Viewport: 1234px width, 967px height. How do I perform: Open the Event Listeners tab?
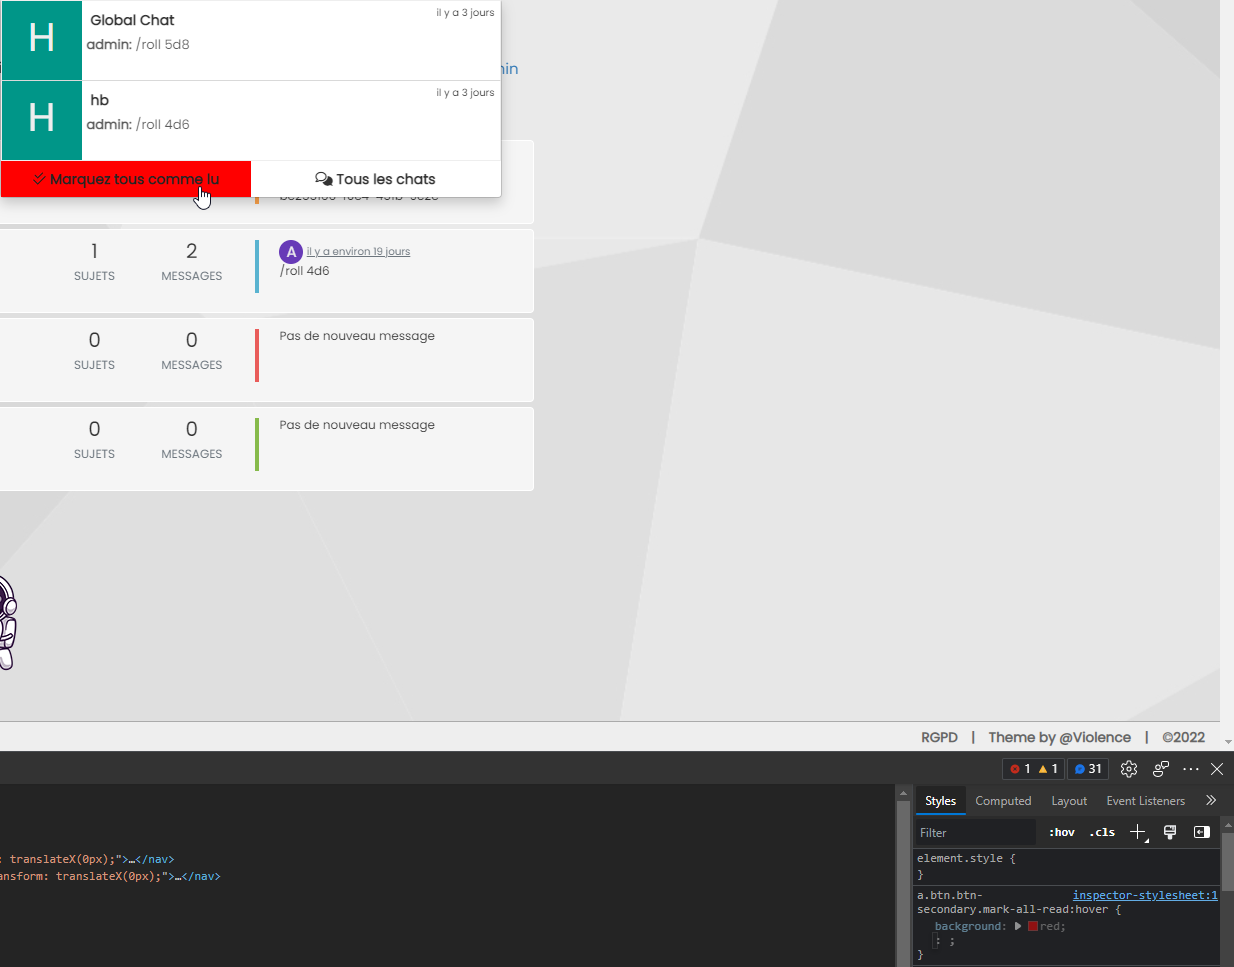click(1145, 801)
